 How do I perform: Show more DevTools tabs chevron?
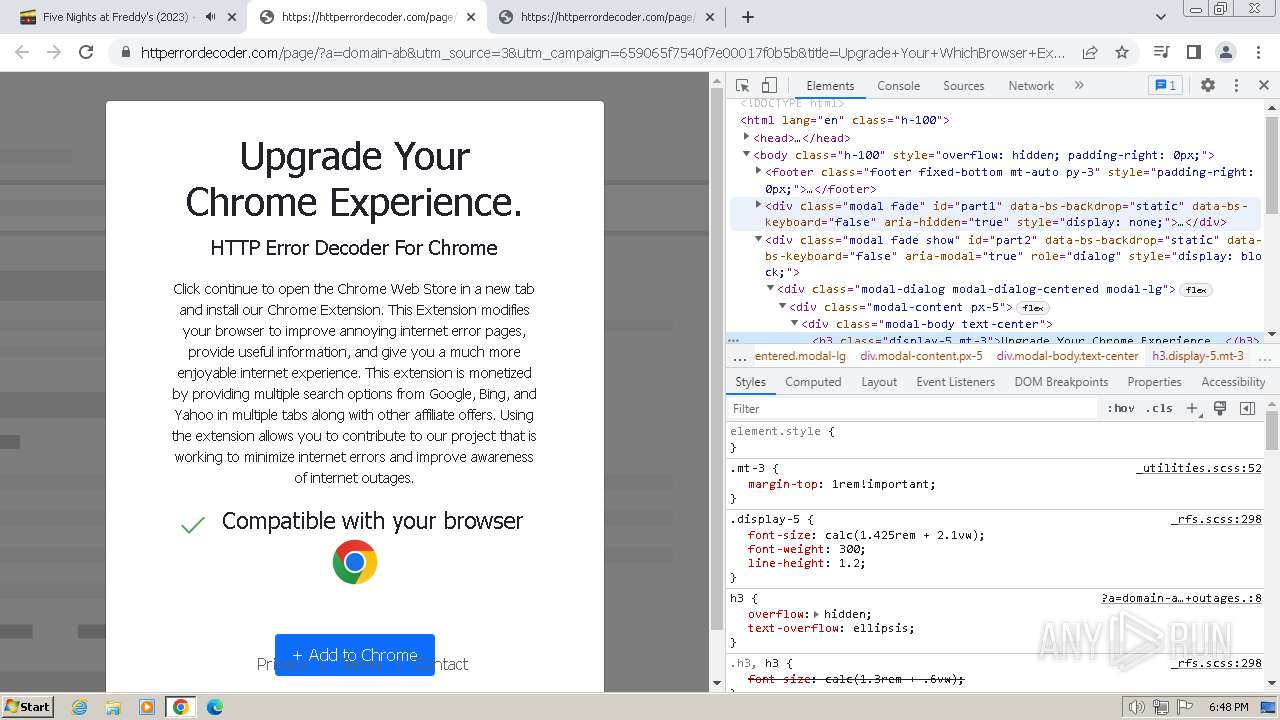click(x=1079, y=86)
